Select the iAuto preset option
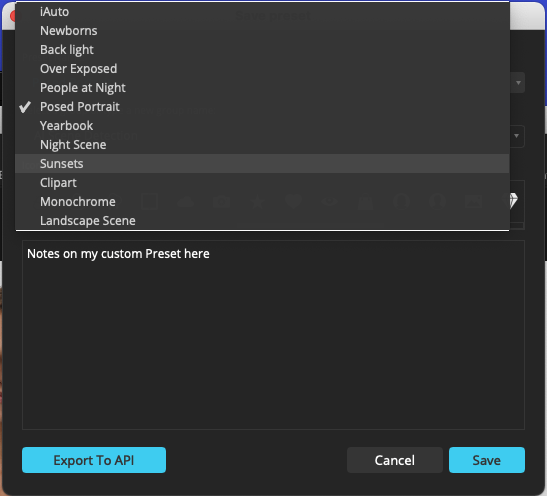 262,12
